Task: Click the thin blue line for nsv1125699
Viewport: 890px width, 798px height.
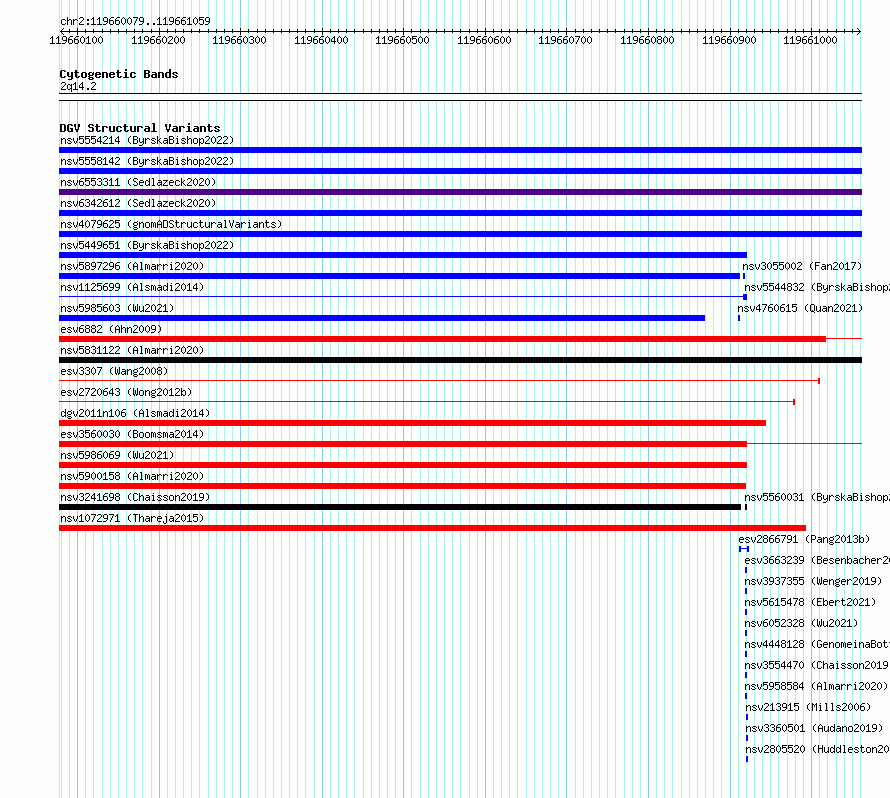Action: coord(401,297)
